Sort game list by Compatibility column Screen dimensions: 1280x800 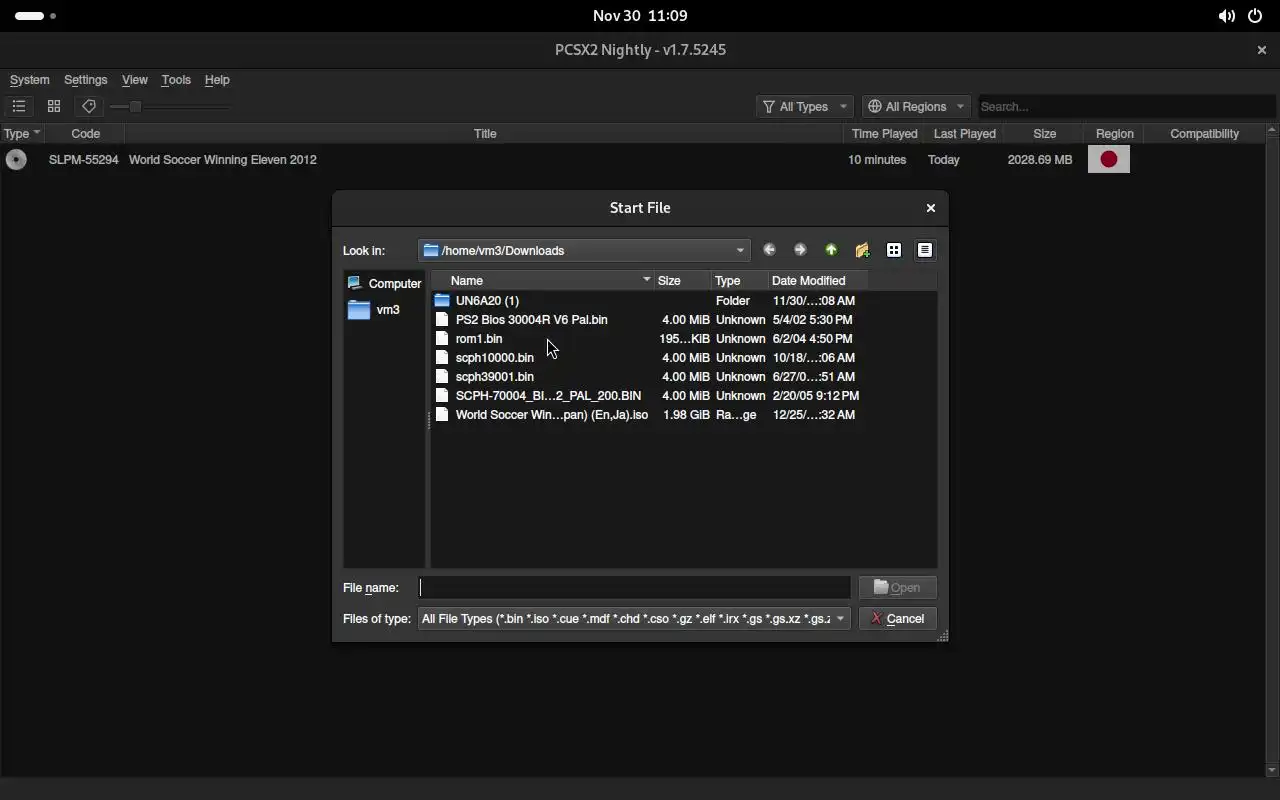click(x=1204, y=133)
